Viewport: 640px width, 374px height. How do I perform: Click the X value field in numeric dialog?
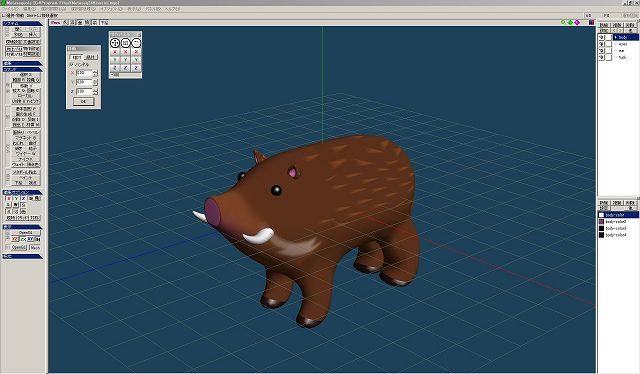[84, 73]
